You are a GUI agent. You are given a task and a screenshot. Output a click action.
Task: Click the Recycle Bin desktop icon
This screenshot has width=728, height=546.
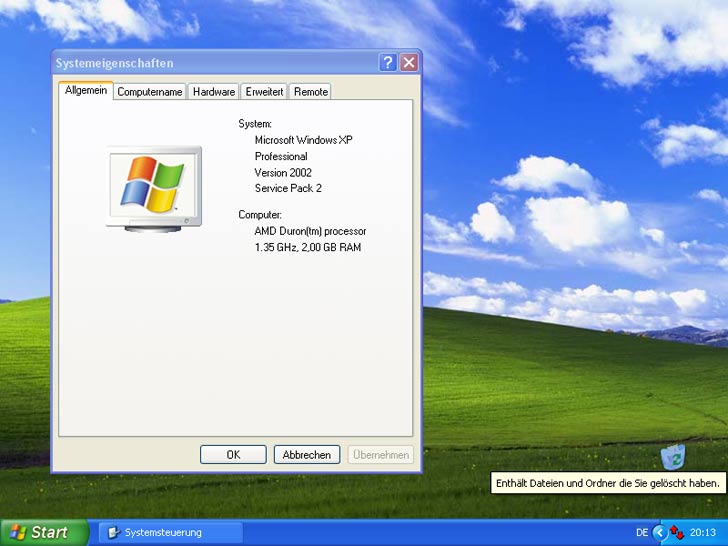673,457
